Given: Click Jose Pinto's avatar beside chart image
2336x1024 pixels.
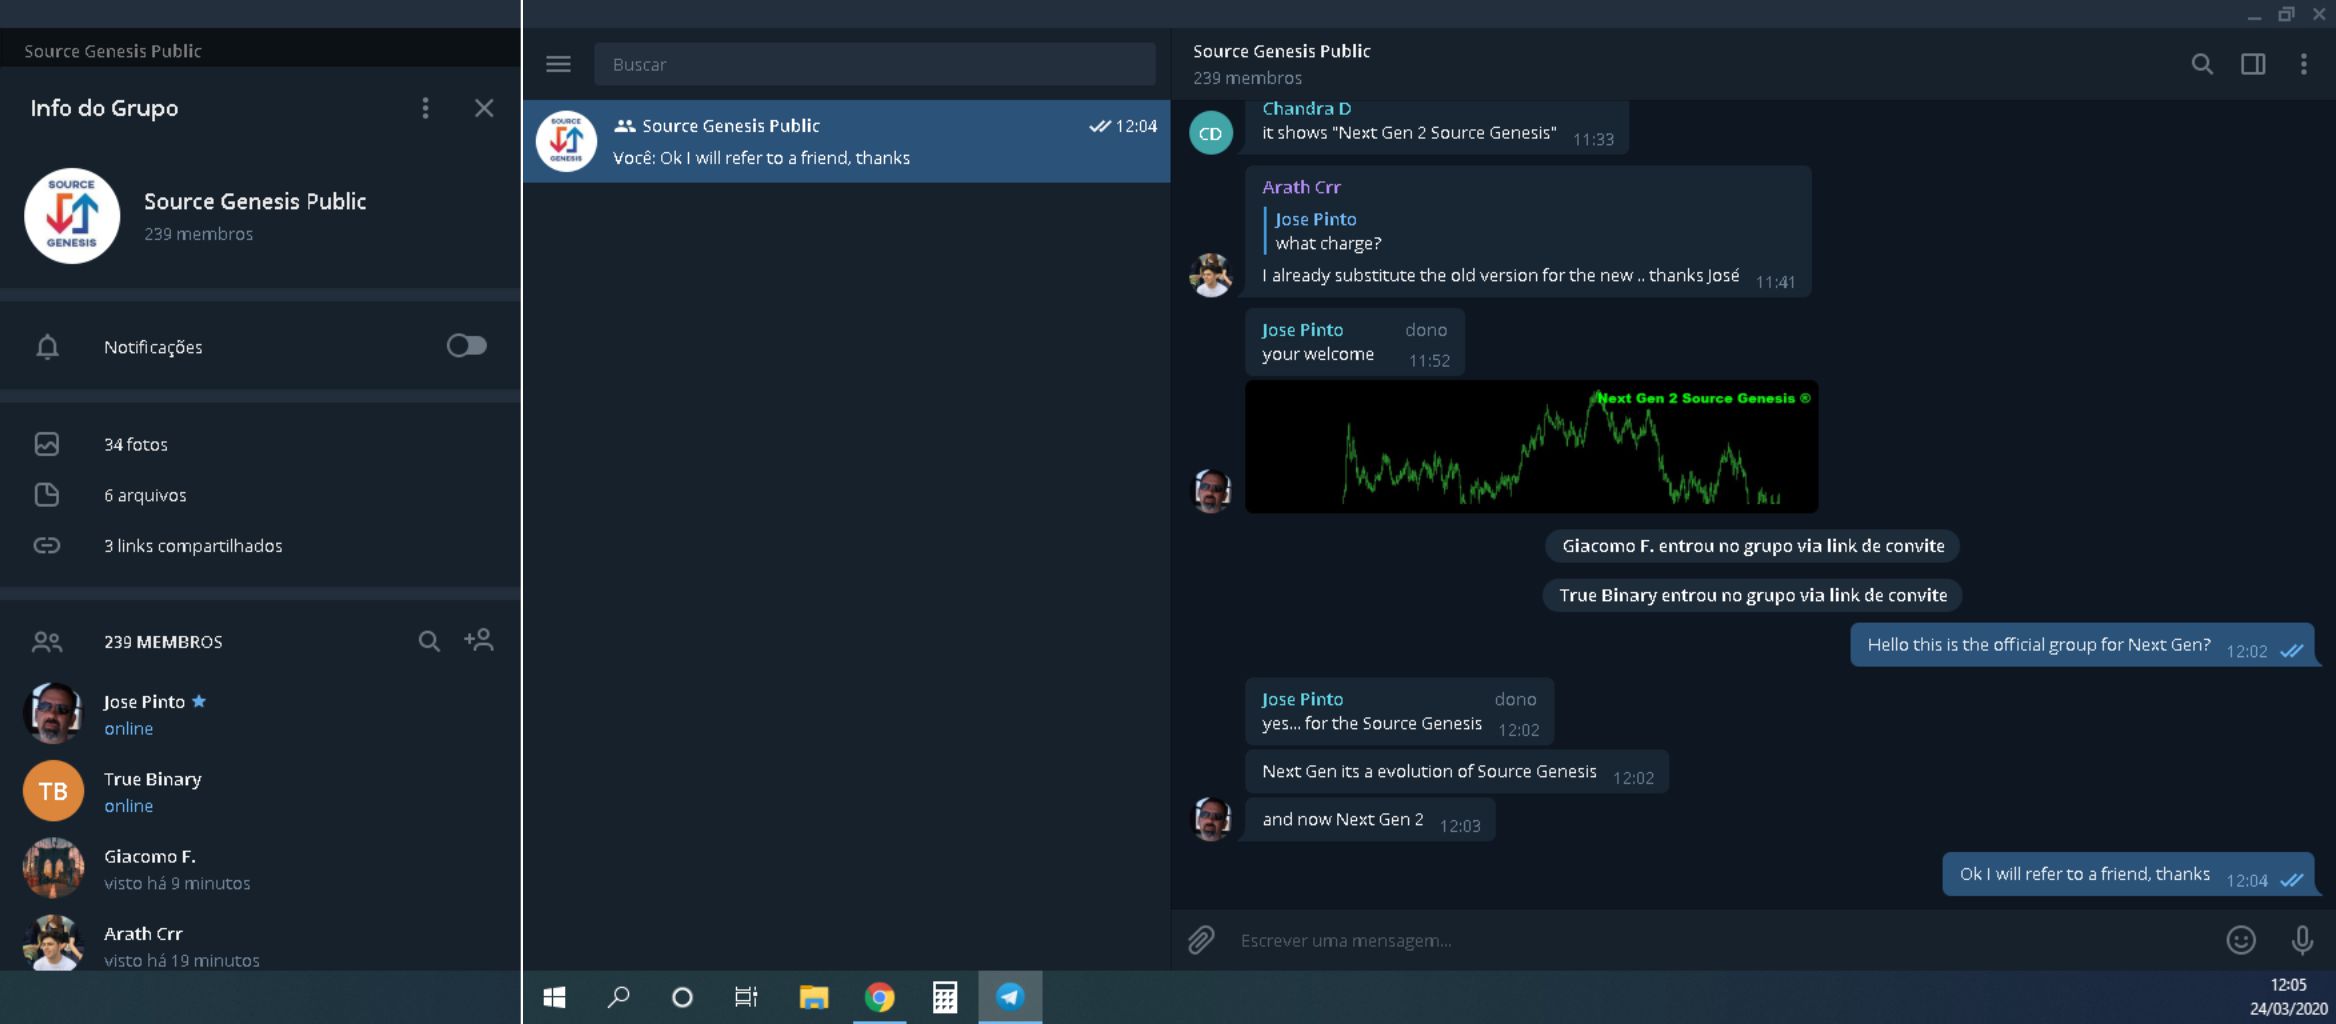Looking at the screenshot, I should (1210, 491).
